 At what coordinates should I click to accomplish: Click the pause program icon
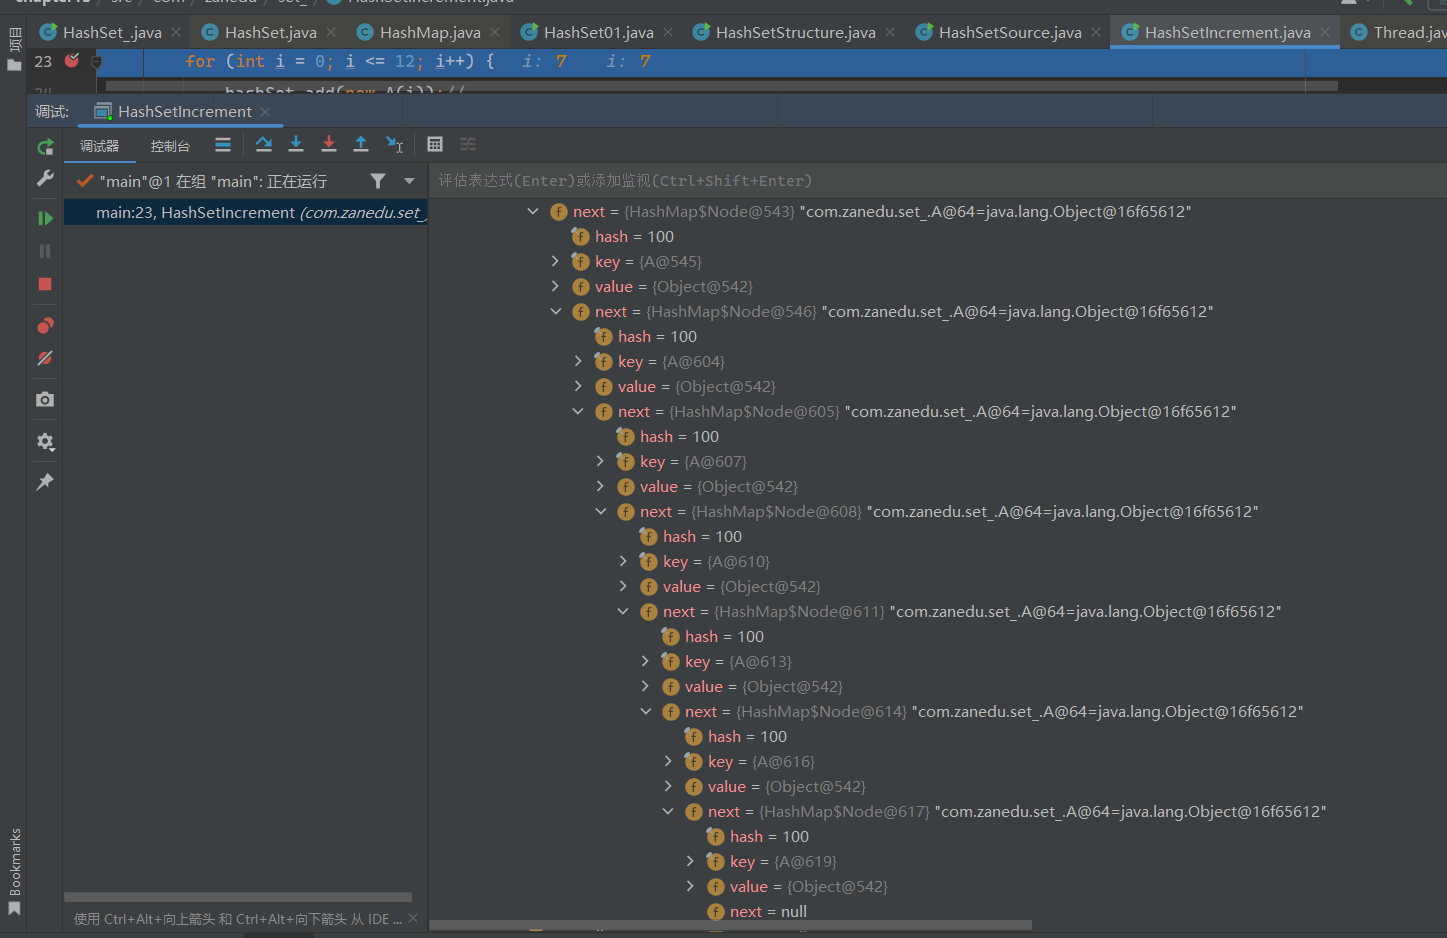click(45, 251)
